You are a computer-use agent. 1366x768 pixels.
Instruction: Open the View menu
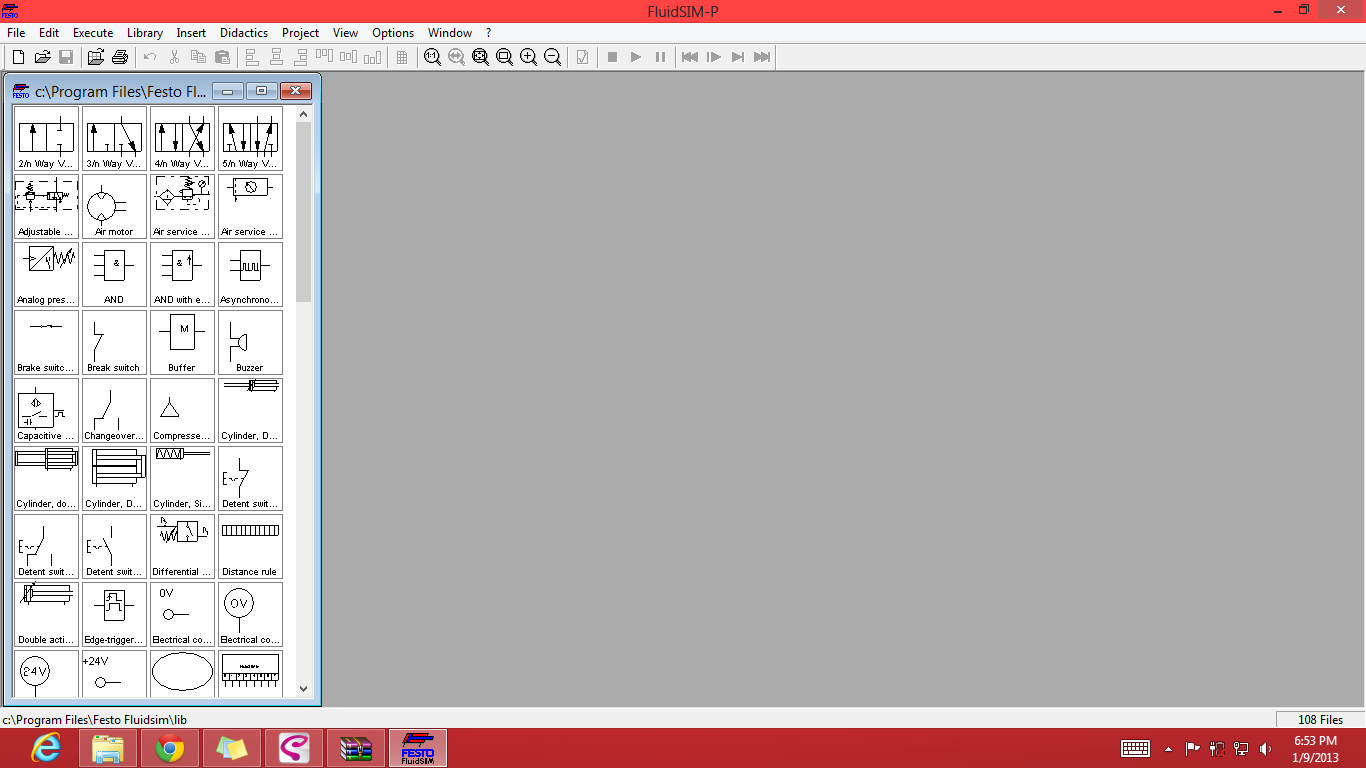click(x=346, y=33)
